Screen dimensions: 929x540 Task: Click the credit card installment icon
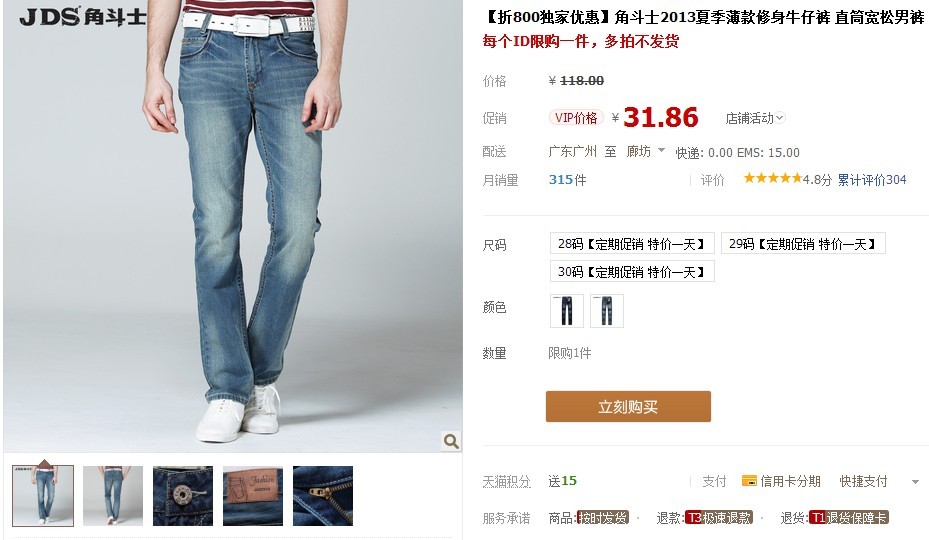pos(749,481)
